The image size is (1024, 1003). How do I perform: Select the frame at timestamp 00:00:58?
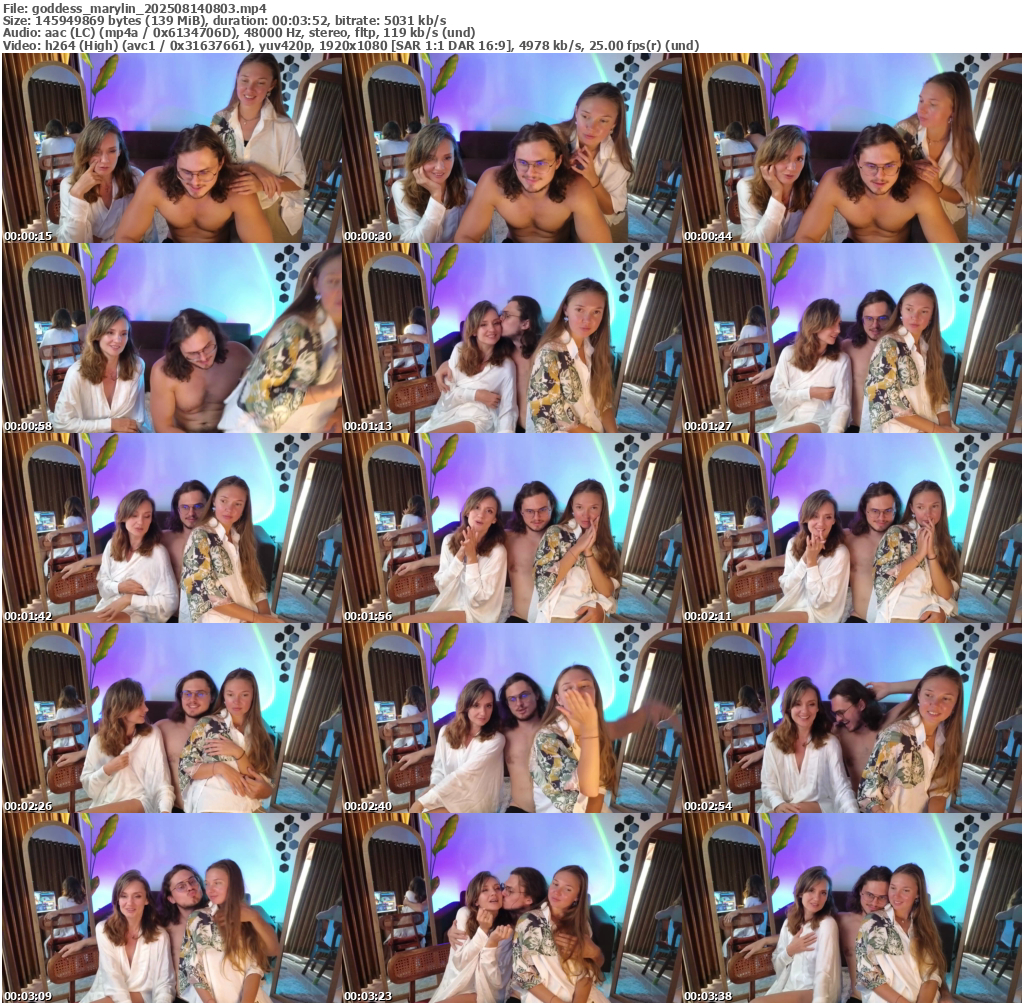(x=172, y=338)
